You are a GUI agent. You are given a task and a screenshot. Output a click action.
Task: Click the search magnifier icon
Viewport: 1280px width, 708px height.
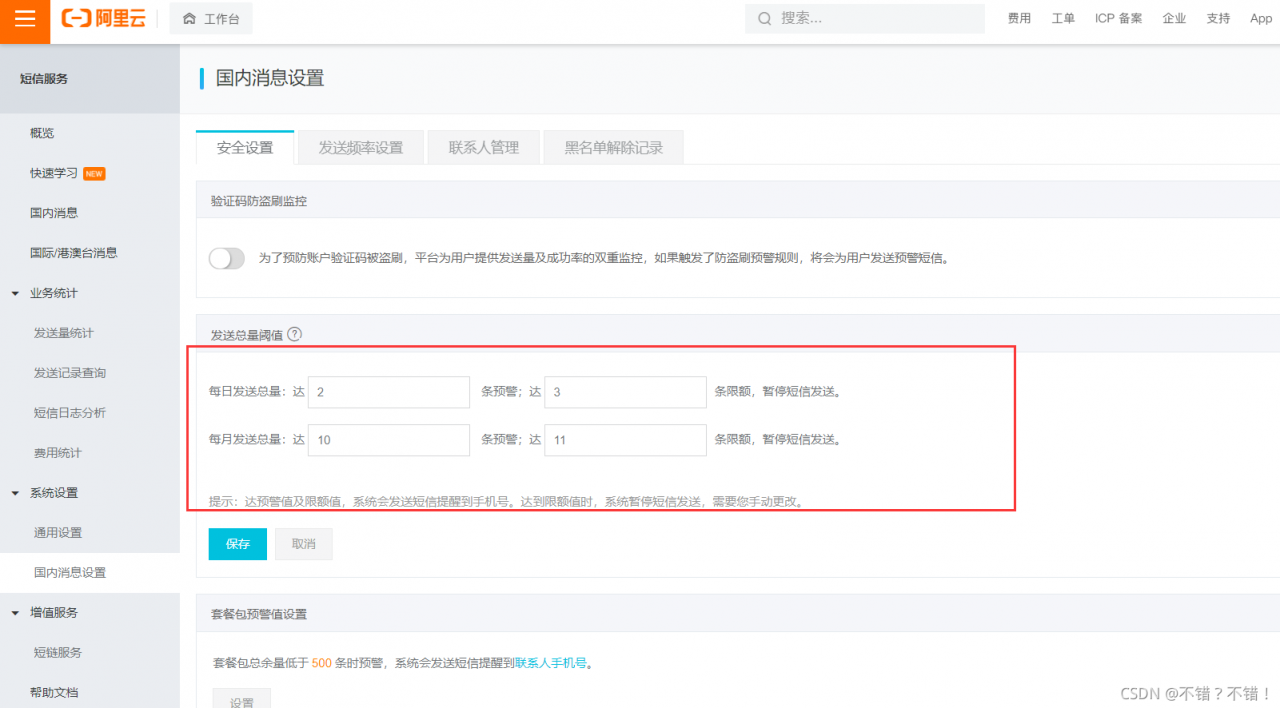click(765, 19)
